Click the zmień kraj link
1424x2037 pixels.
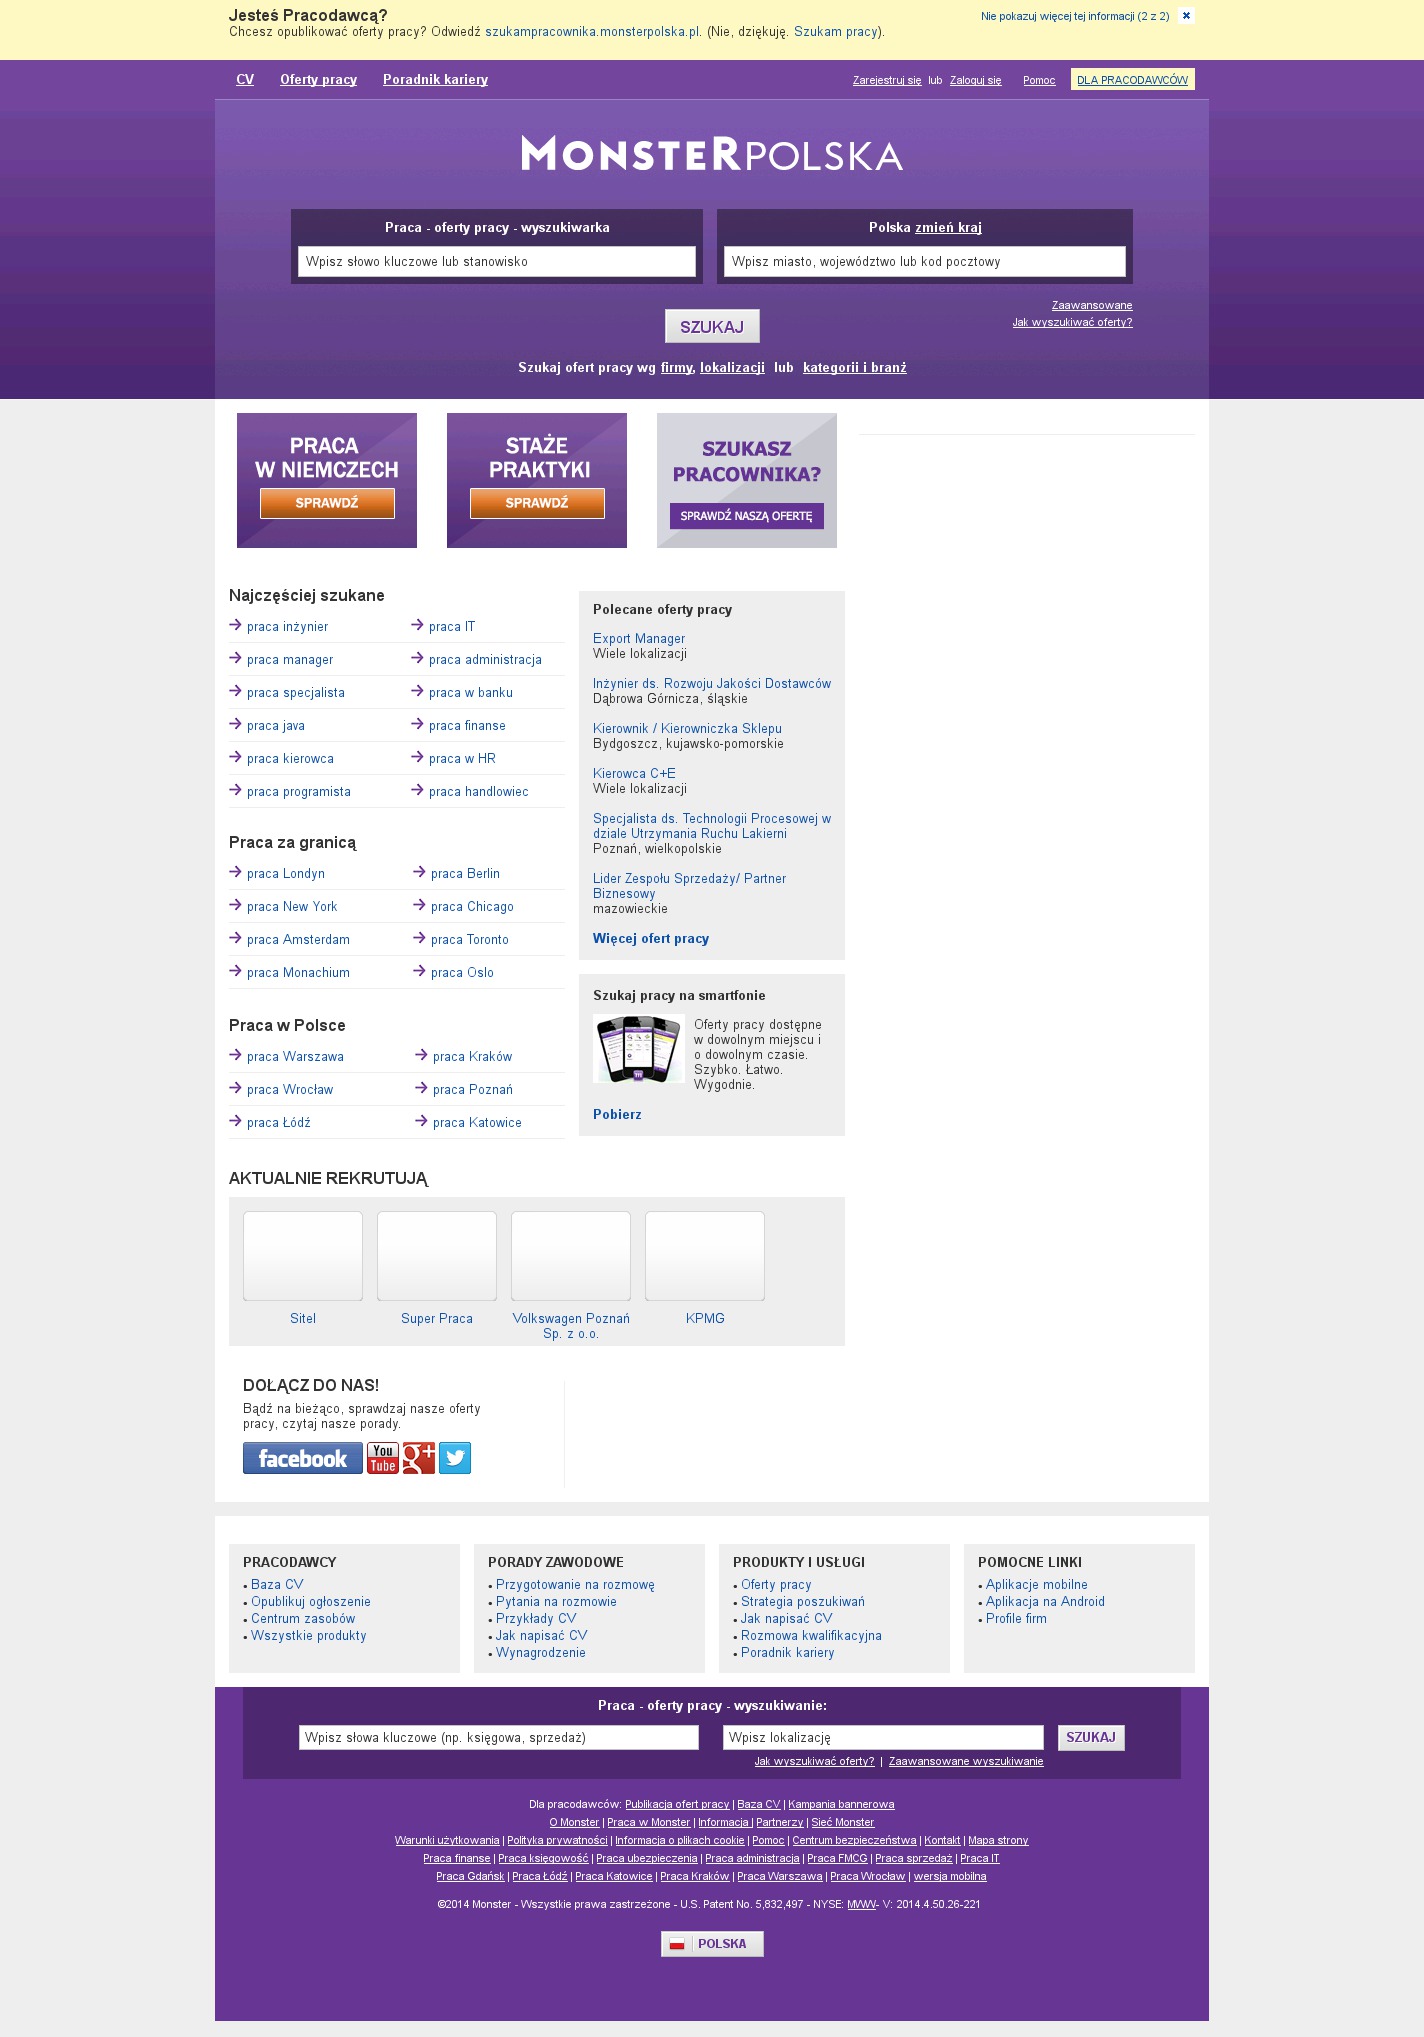click(x=948, y=228)
